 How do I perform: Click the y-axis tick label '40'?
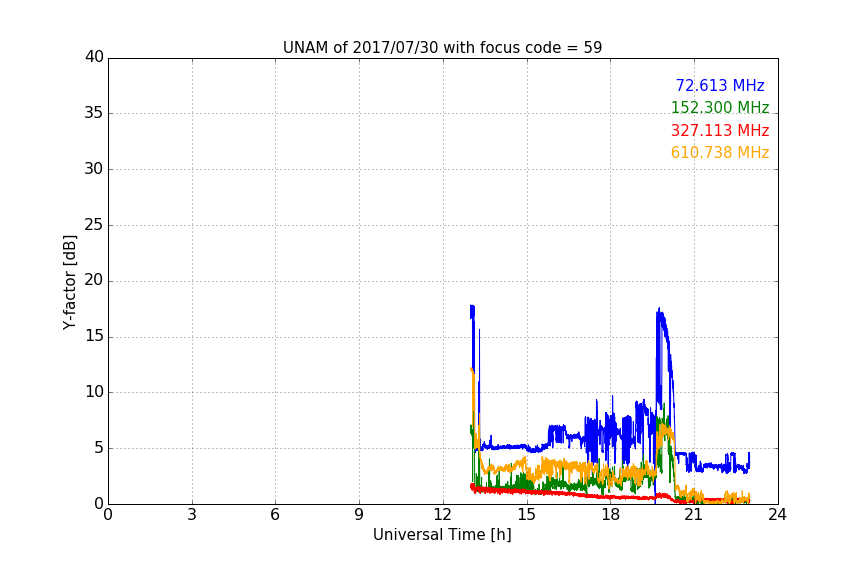pyautogui.click(x=94, y=57)
